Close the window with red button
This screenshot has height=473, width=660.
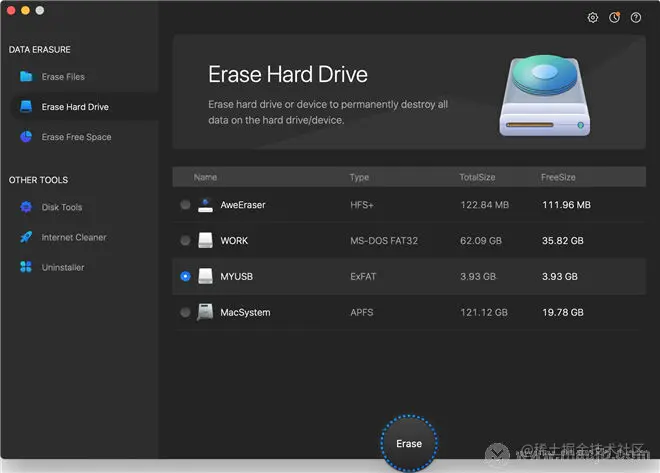pyautogui.click(x=11, y=10)
